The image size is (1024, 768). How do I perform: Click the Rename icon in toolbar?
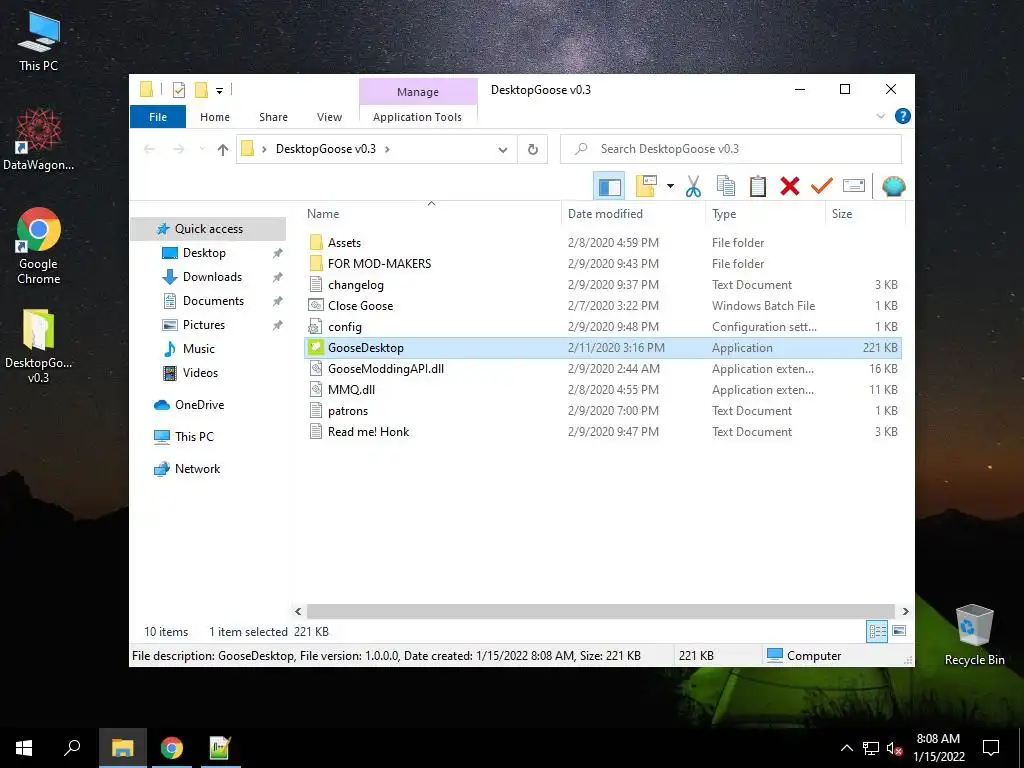pyautogui.click(x=854, y=186)
